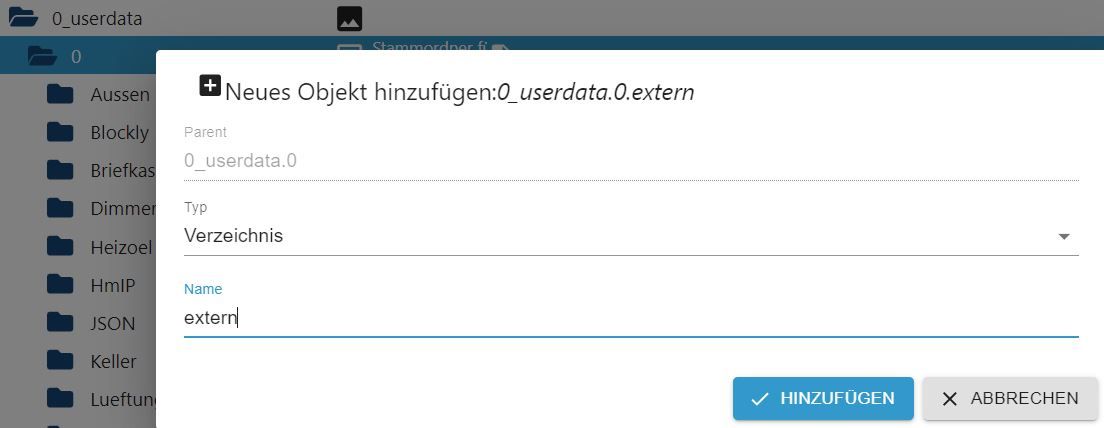1104x428 pixels.
Task: Cancel the dialog with Abbrechen
Action: click(x=1011, y=399)
